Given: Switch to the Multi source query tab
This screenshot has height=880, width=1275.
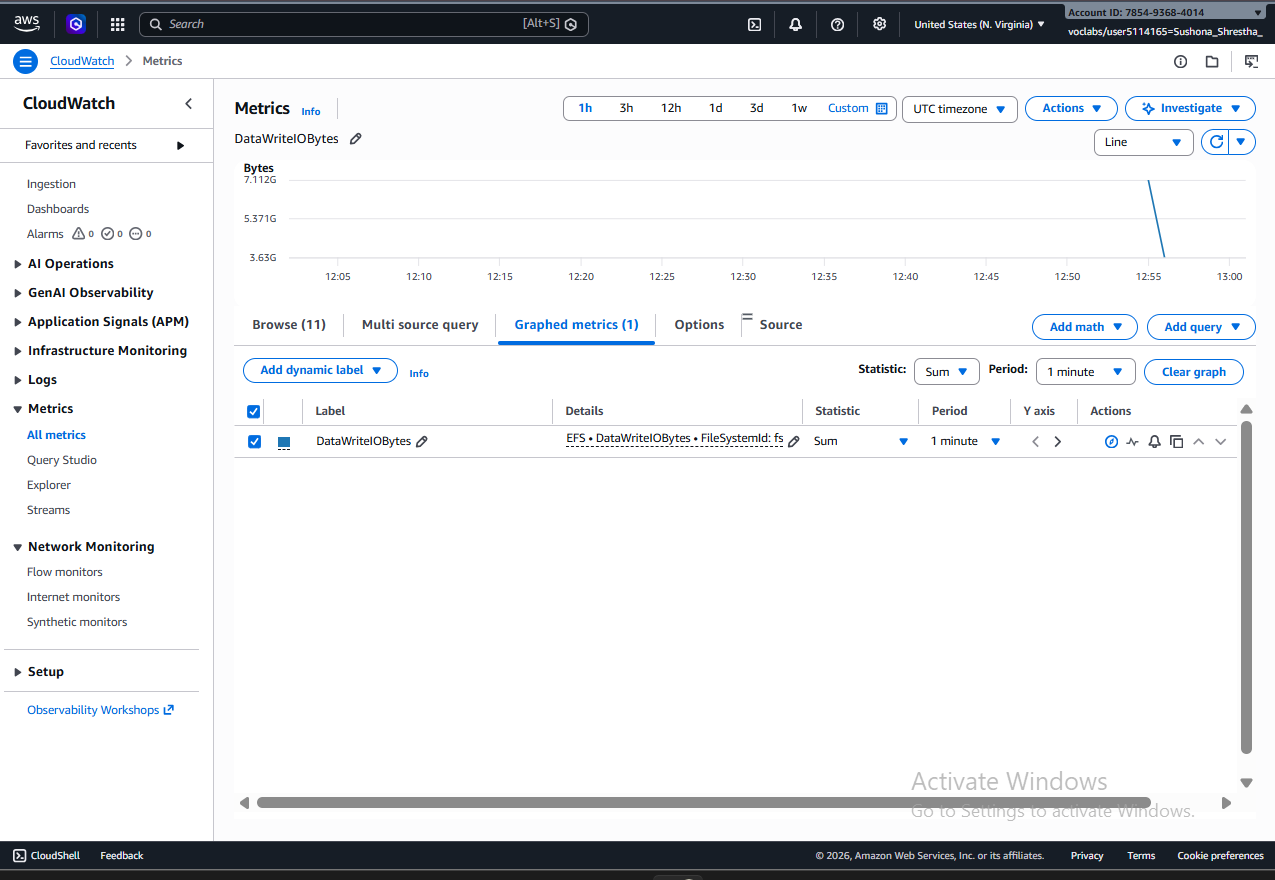Looking at the screenshot, I should (420, 325).
